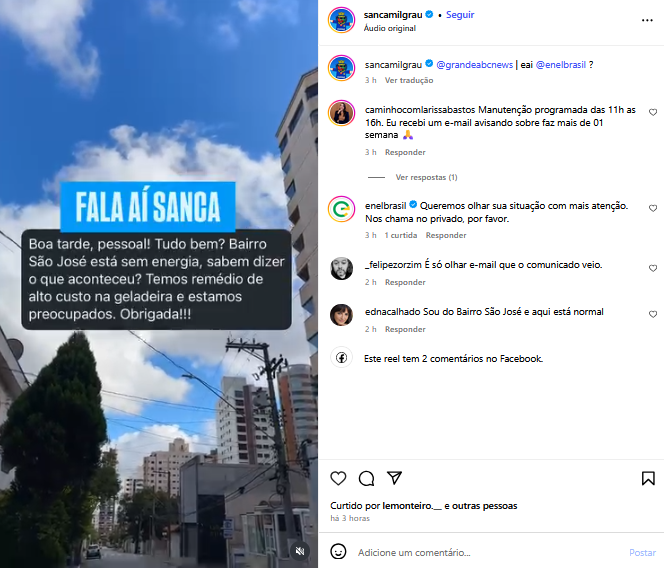Reply to _felipezorzim's comment
The width and height of the screenshot is (664, 568).
[405, 282]
